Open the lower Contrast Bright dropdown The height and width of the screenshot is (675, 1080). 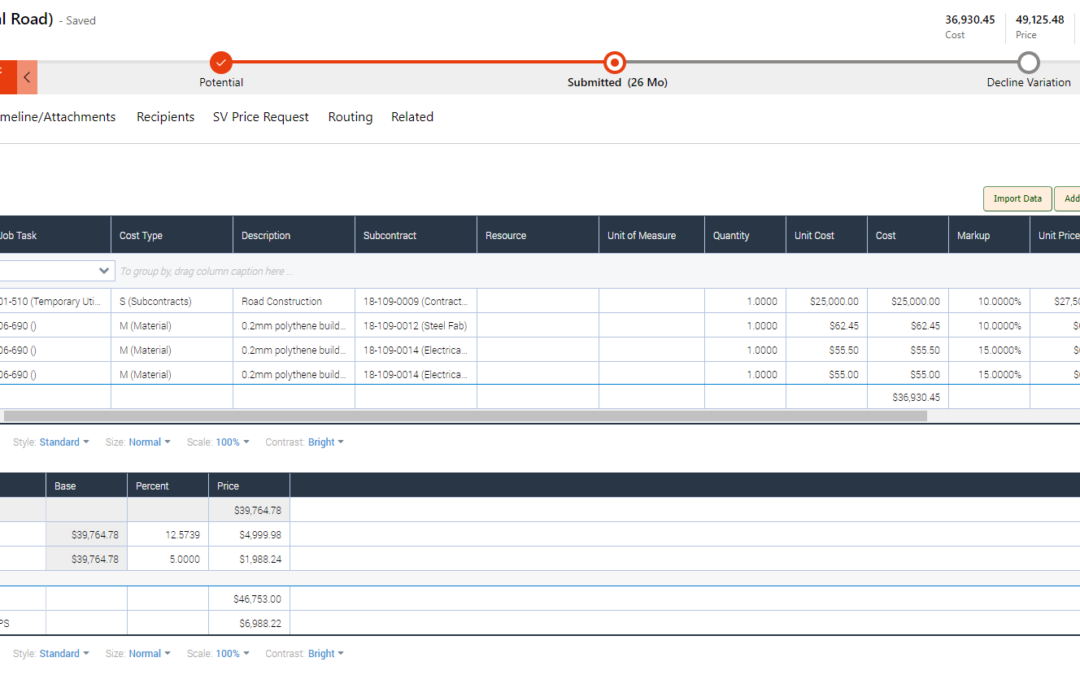click(x=325, y=654)
